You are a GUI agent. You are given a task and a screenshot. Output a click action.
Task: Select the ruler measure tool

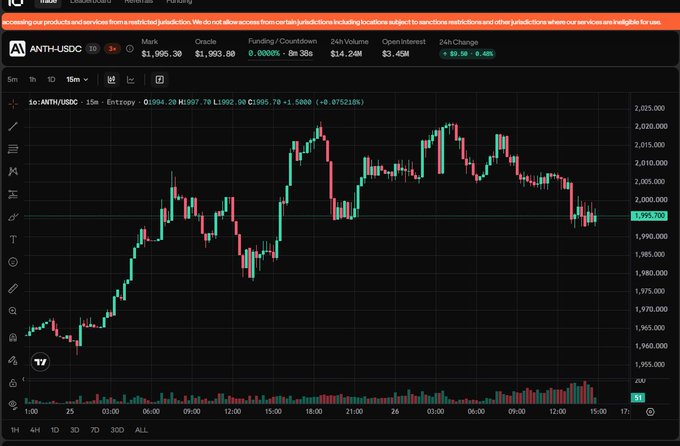pos(13,288)
